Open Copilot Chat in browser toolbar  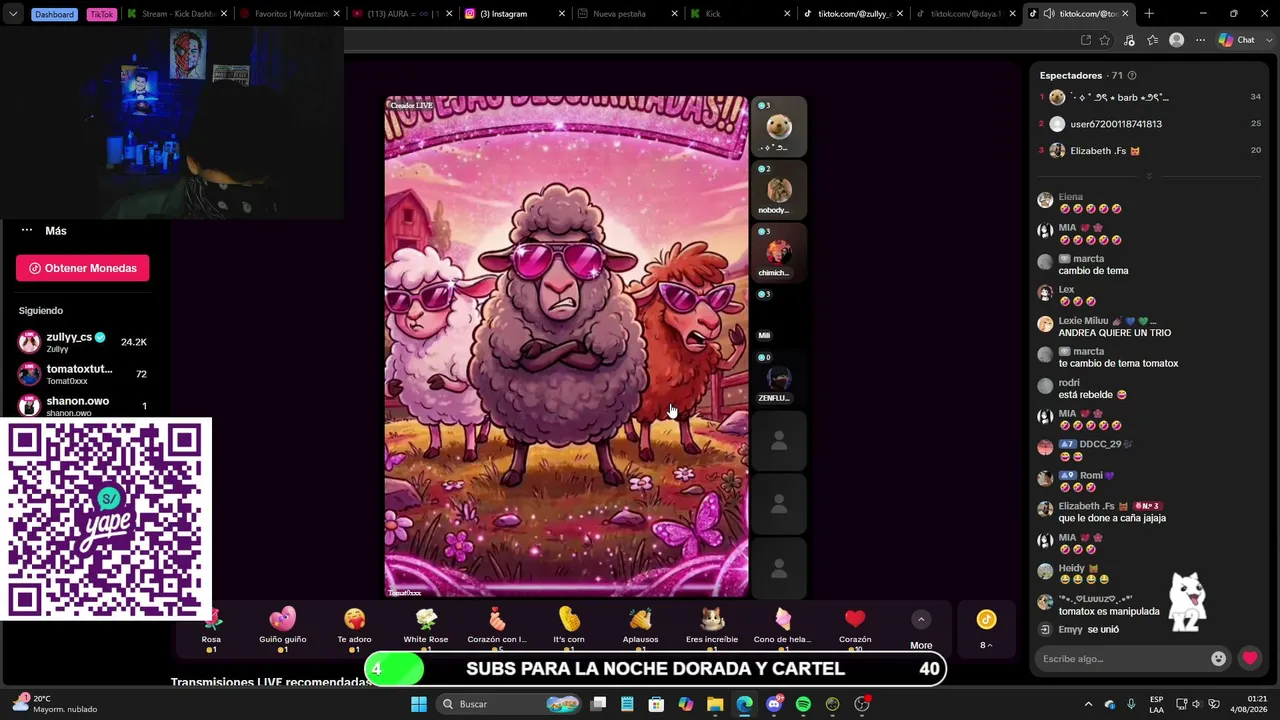click(1237, 40)
